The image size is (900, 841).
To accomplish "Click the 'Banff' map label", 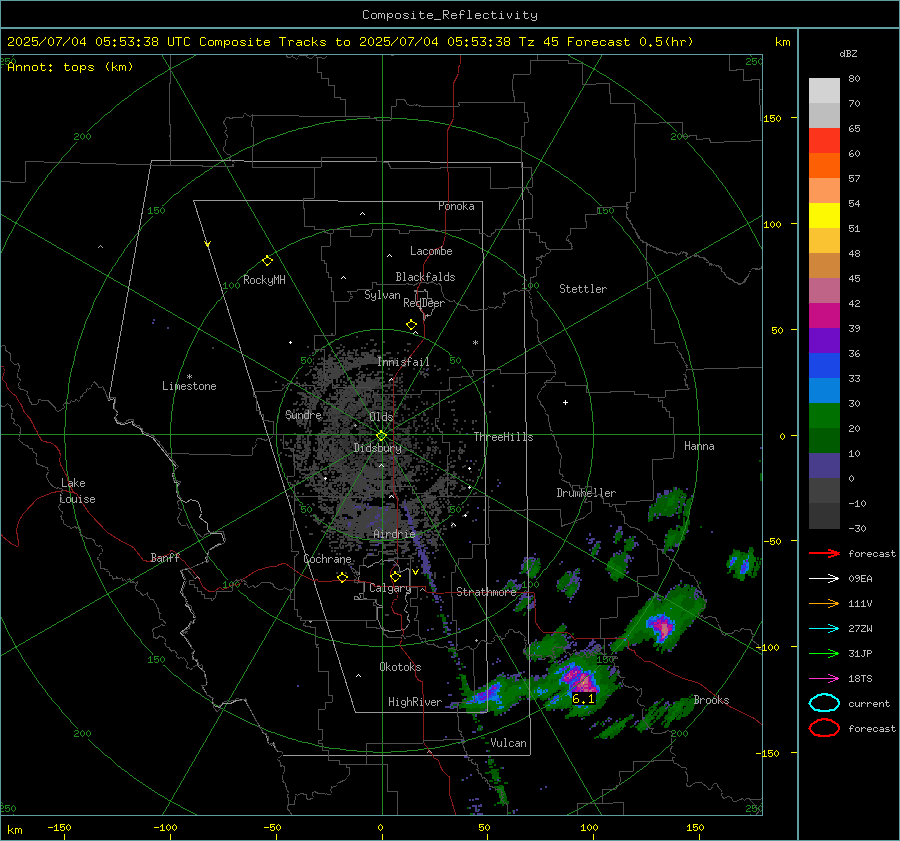I will [165, 558].
